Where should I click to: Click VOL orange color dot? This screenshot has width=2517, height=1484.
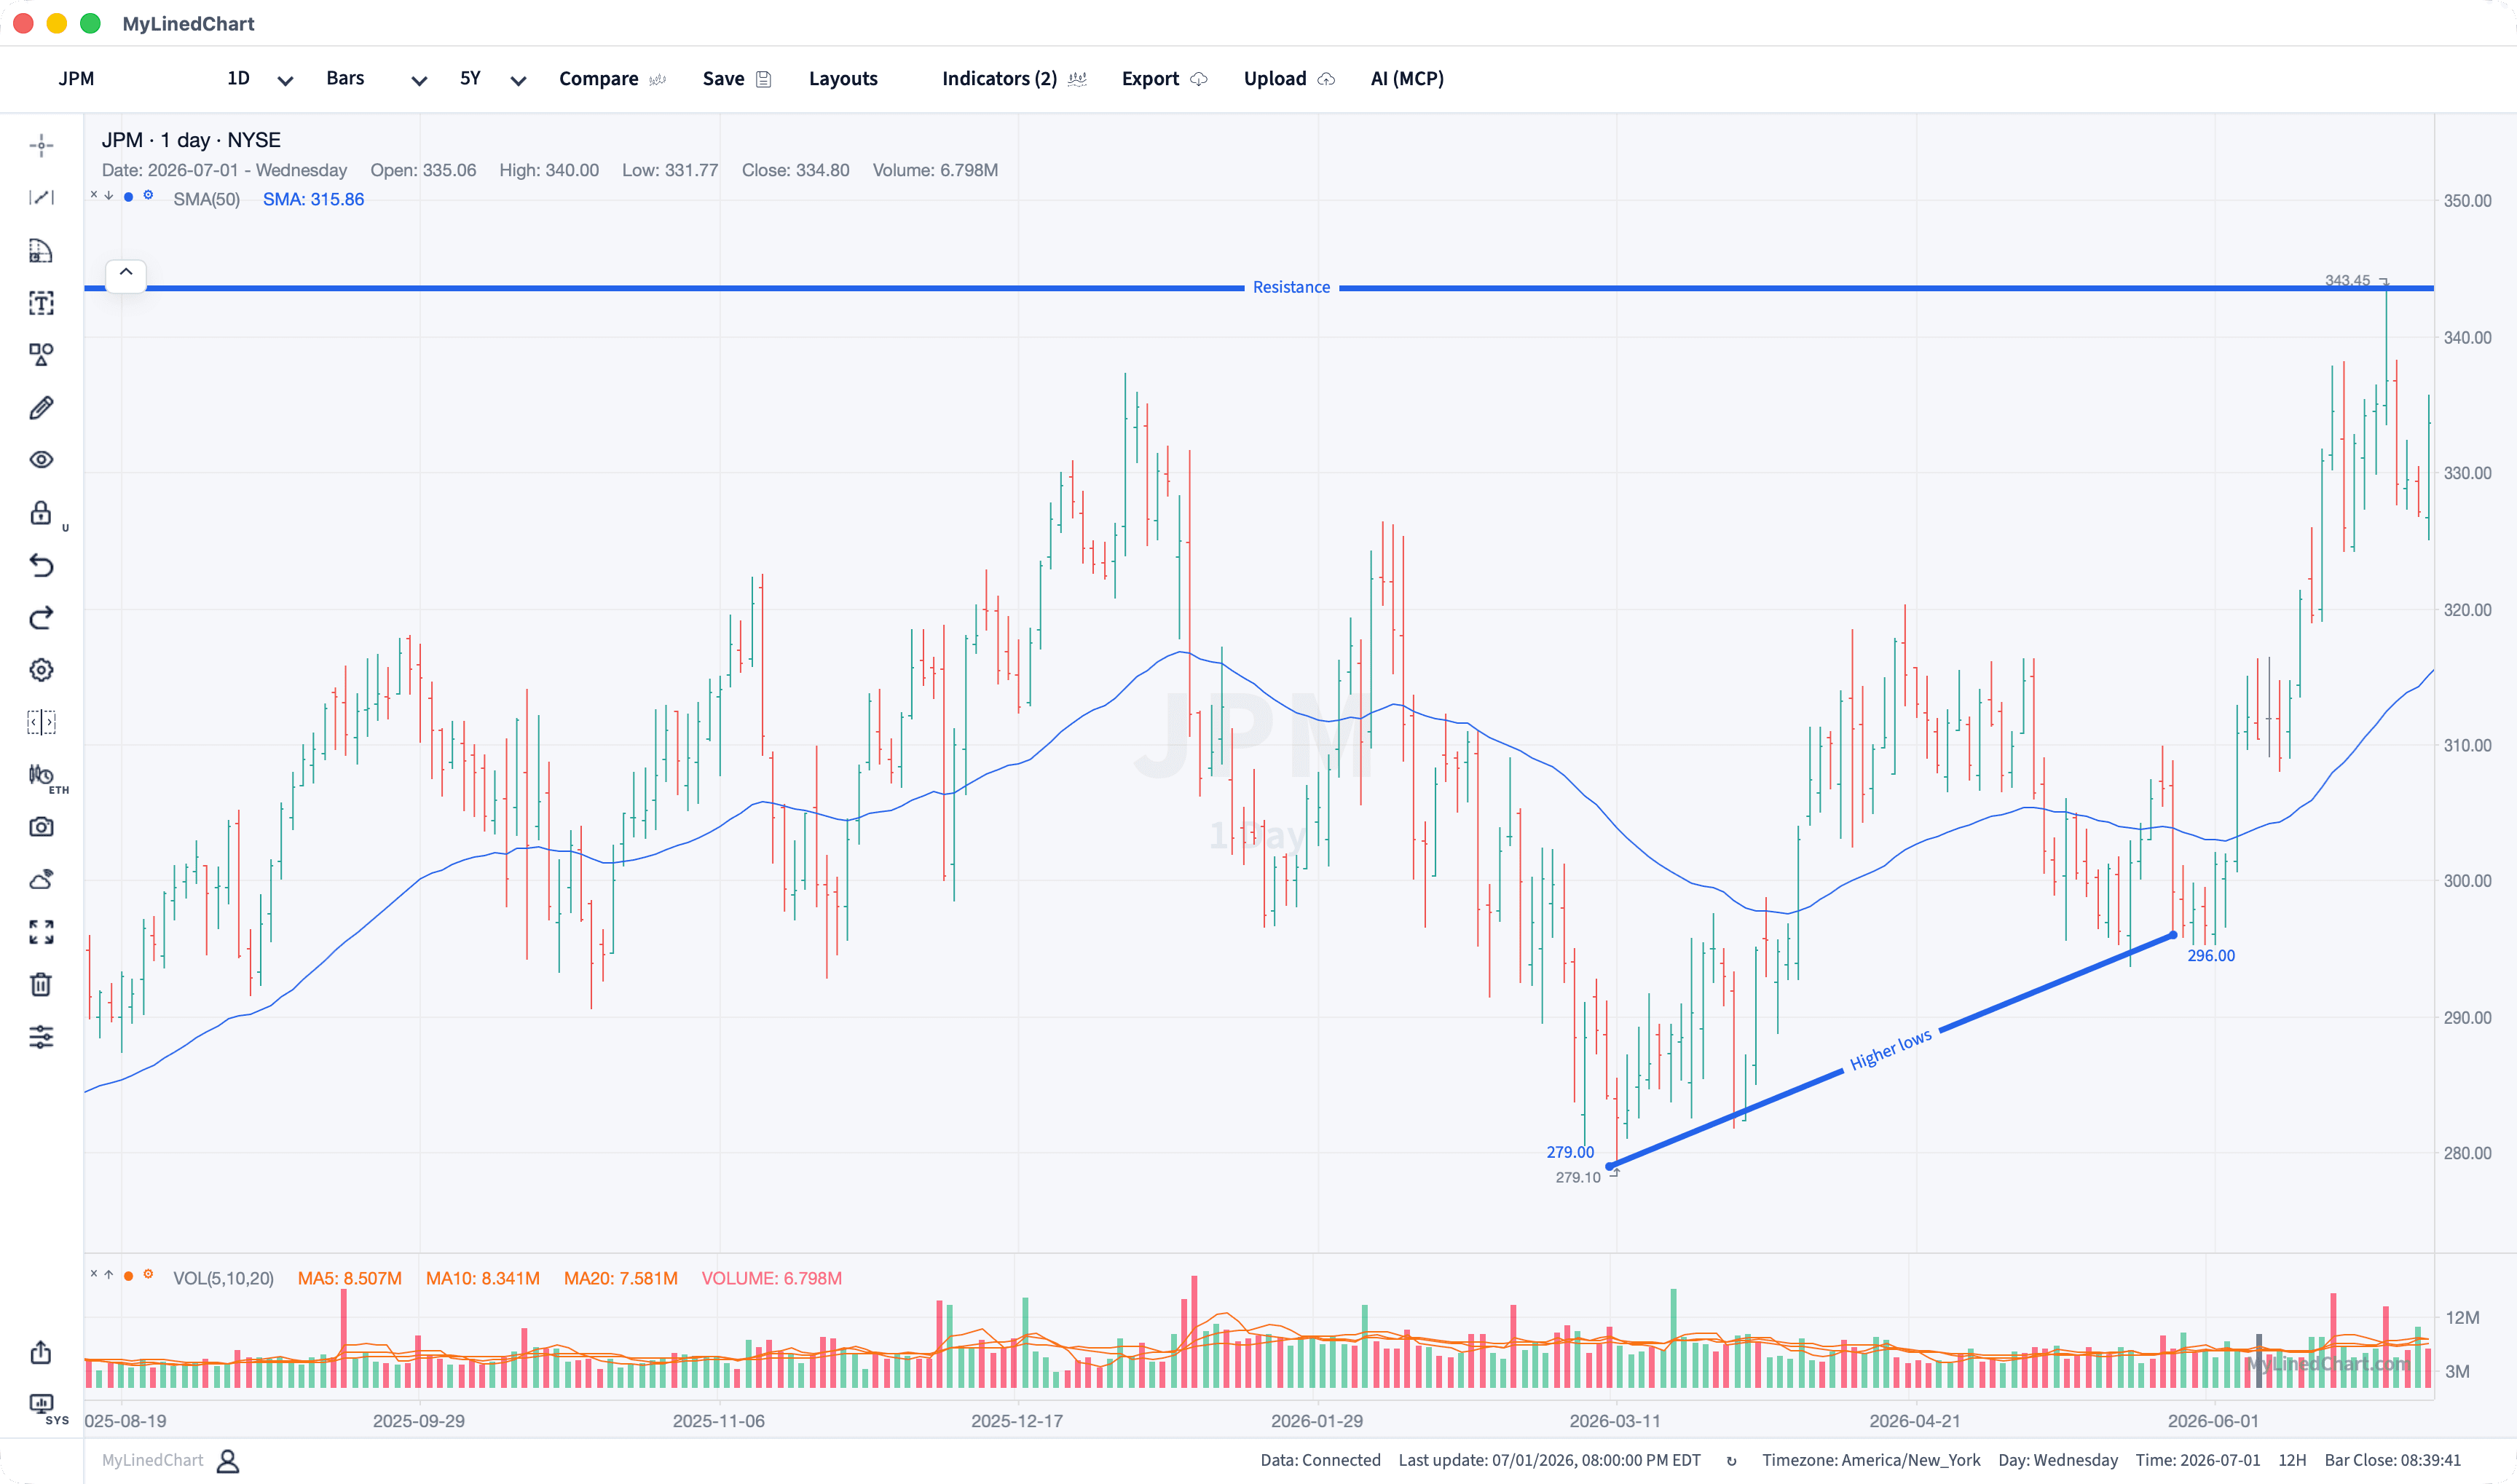click(x=128, y=1276)
